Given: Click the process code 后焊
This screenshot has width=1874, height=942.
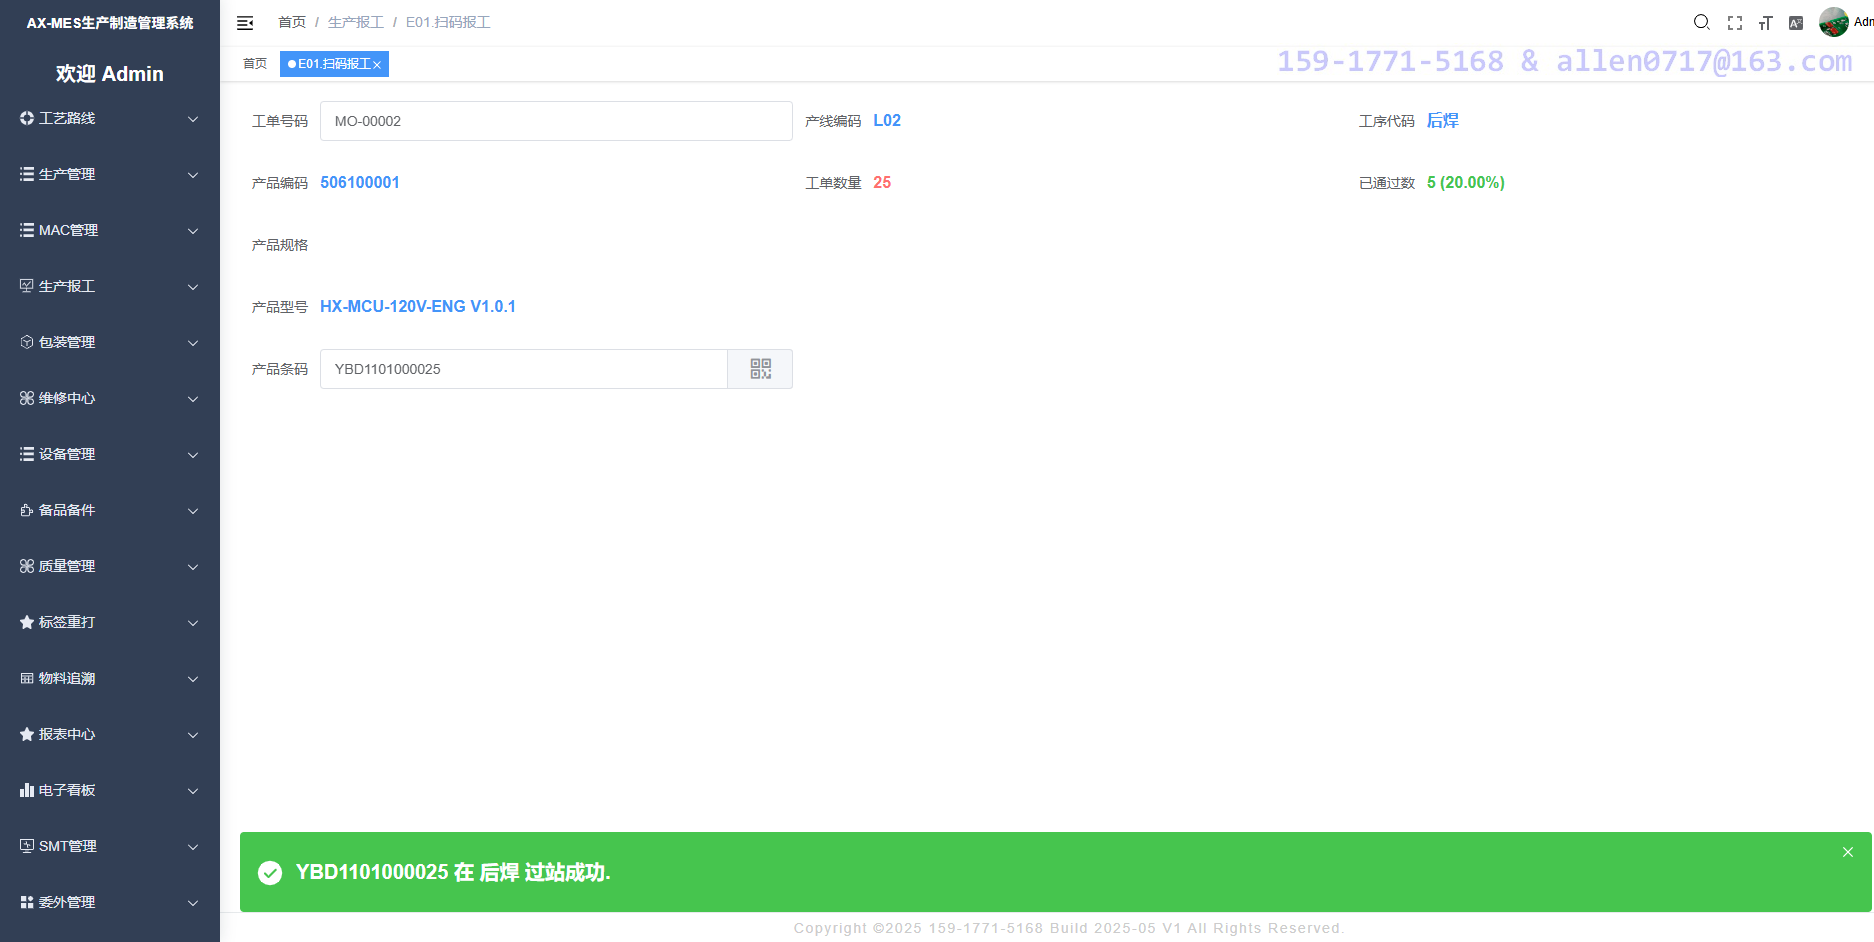Looking at the screenshot, I should (1443, 121).
